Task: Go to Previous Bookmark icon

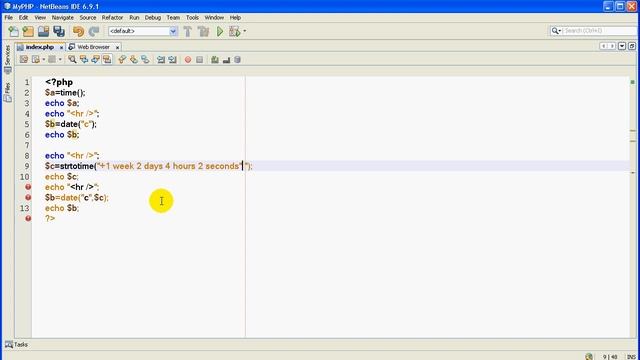Action: point(122,60)
